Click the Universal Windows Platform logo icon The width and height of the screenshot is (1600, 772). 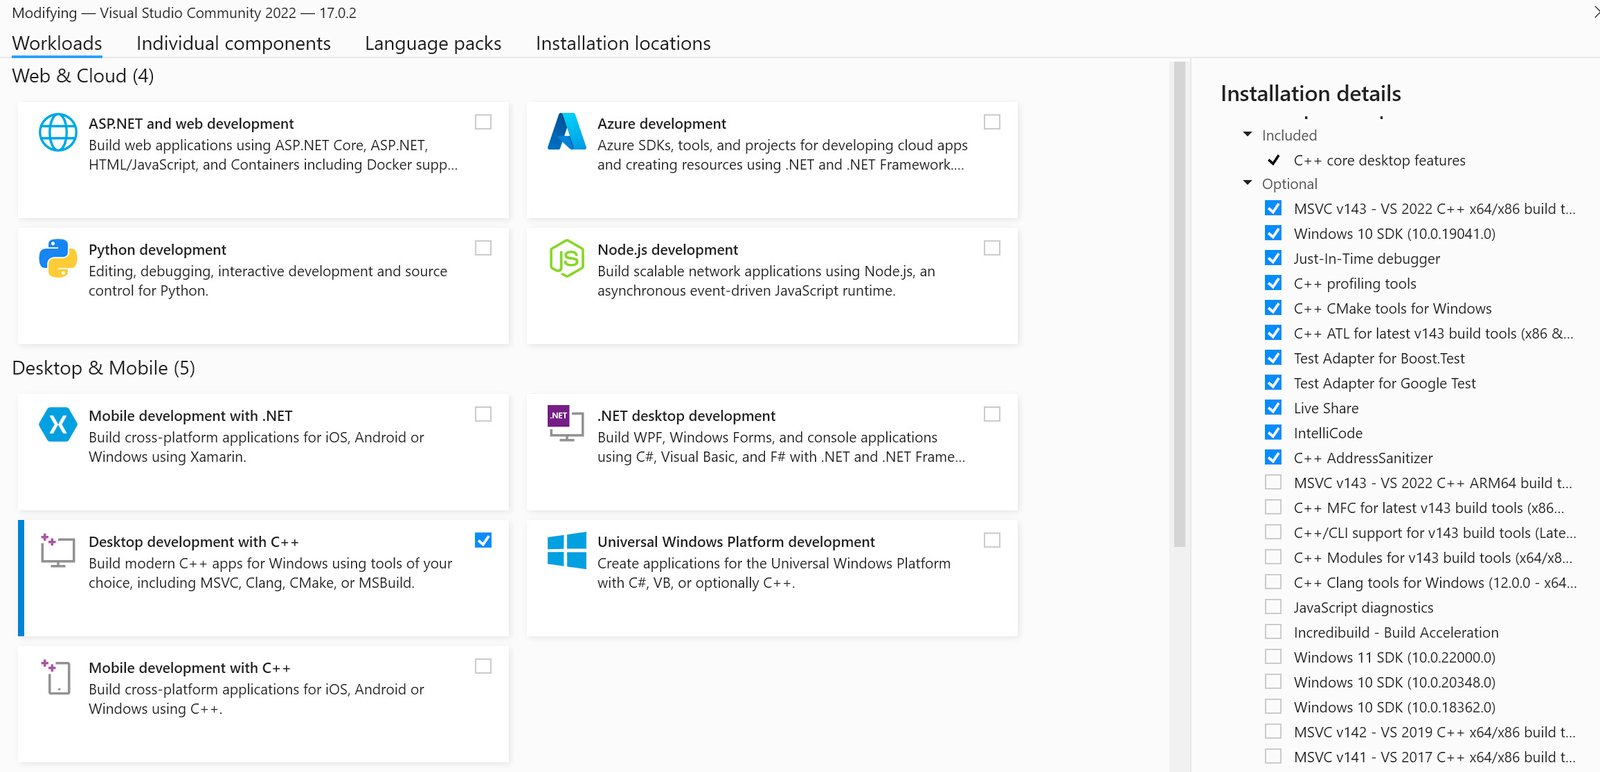[567, 550]
